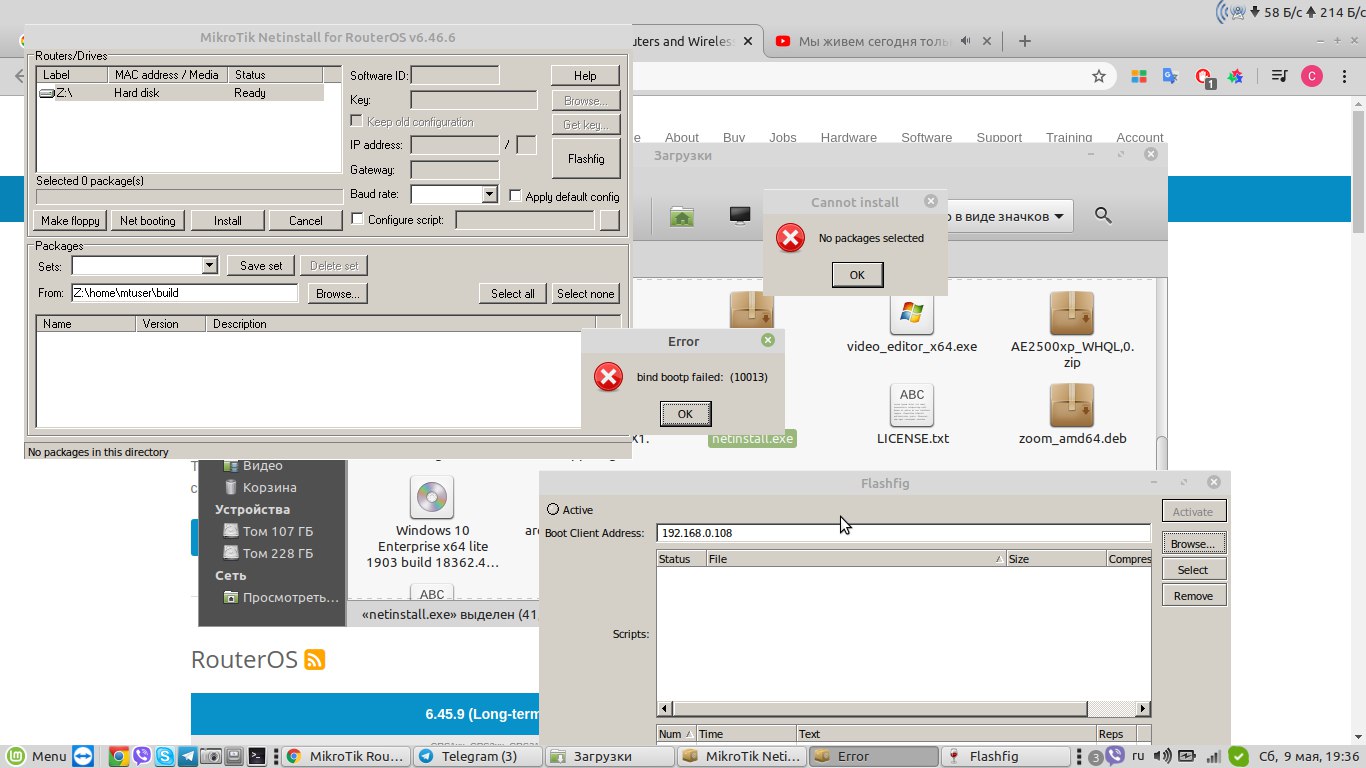Click the Save set button
Image resolution: width=1366 pixels, height=768 pixels.
(x=261, y=265)
